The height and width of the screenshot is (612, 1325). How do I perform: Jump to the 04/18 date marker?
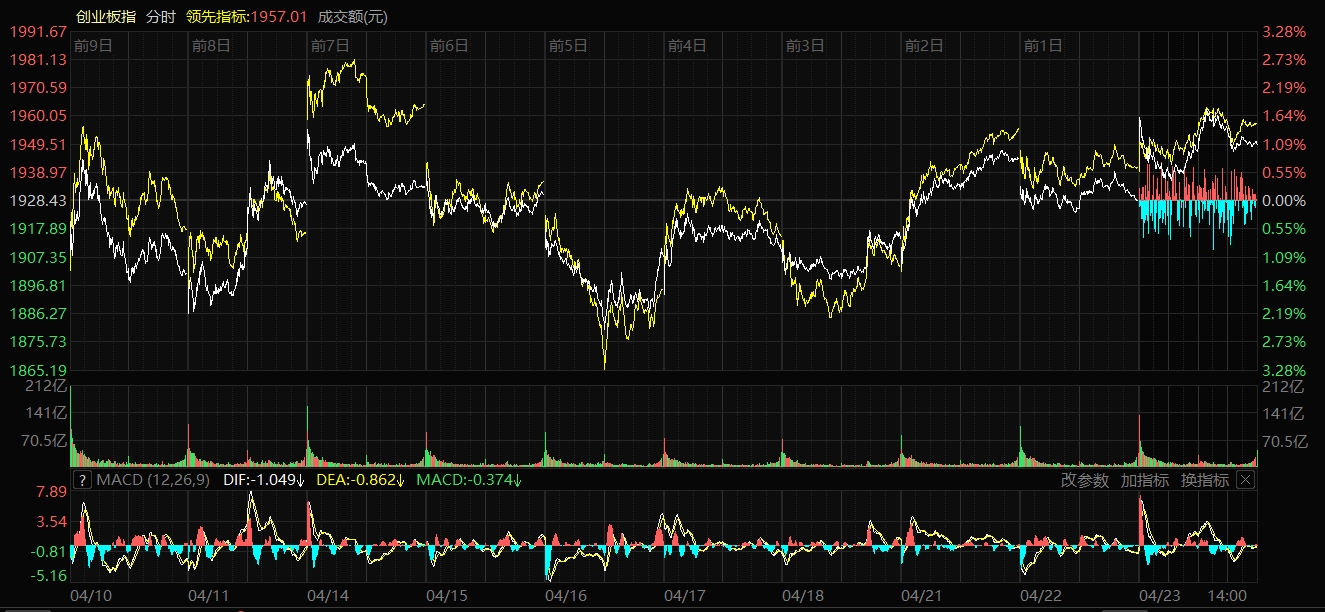[x=804, y=595]
